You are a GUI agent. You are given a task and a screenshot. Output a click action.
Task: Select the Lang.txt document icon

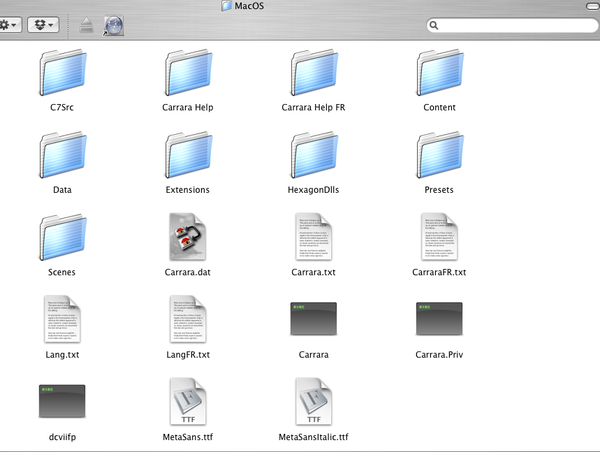(x=62, y=319)
